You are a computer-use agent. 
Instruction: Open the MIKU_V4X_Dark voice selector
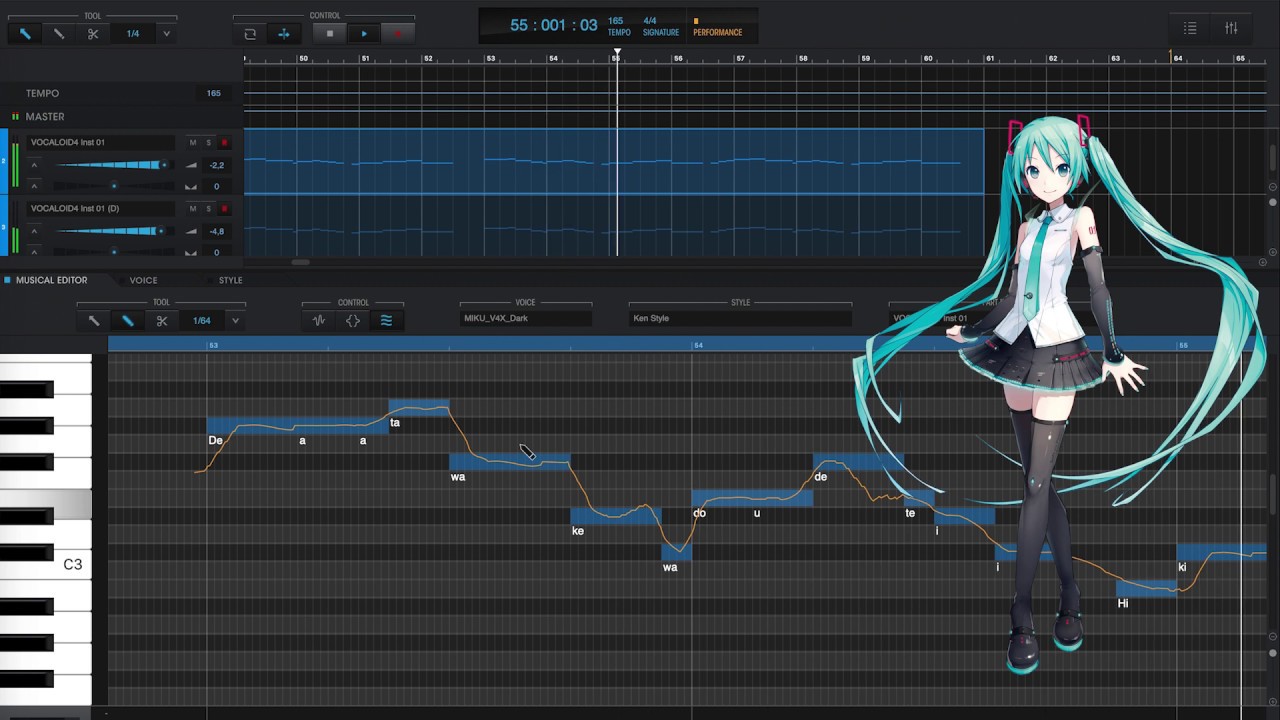point(526,318)
